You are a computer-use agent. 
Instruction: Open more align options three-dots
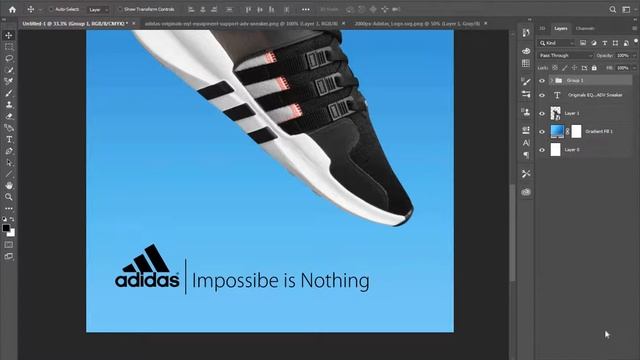[x=306, y=9]
